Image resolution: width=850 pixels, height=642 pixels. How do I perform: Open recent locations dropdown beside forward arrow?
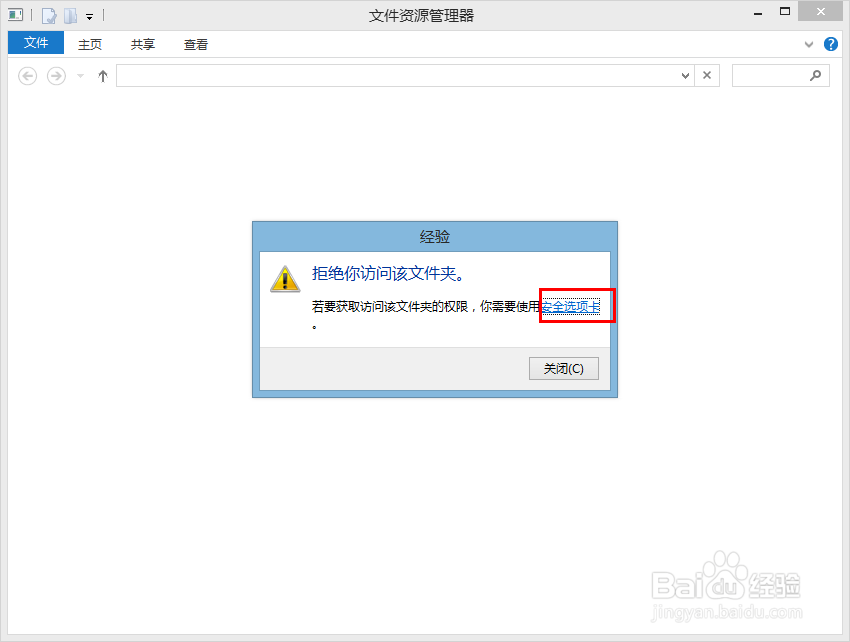[78, 75]
